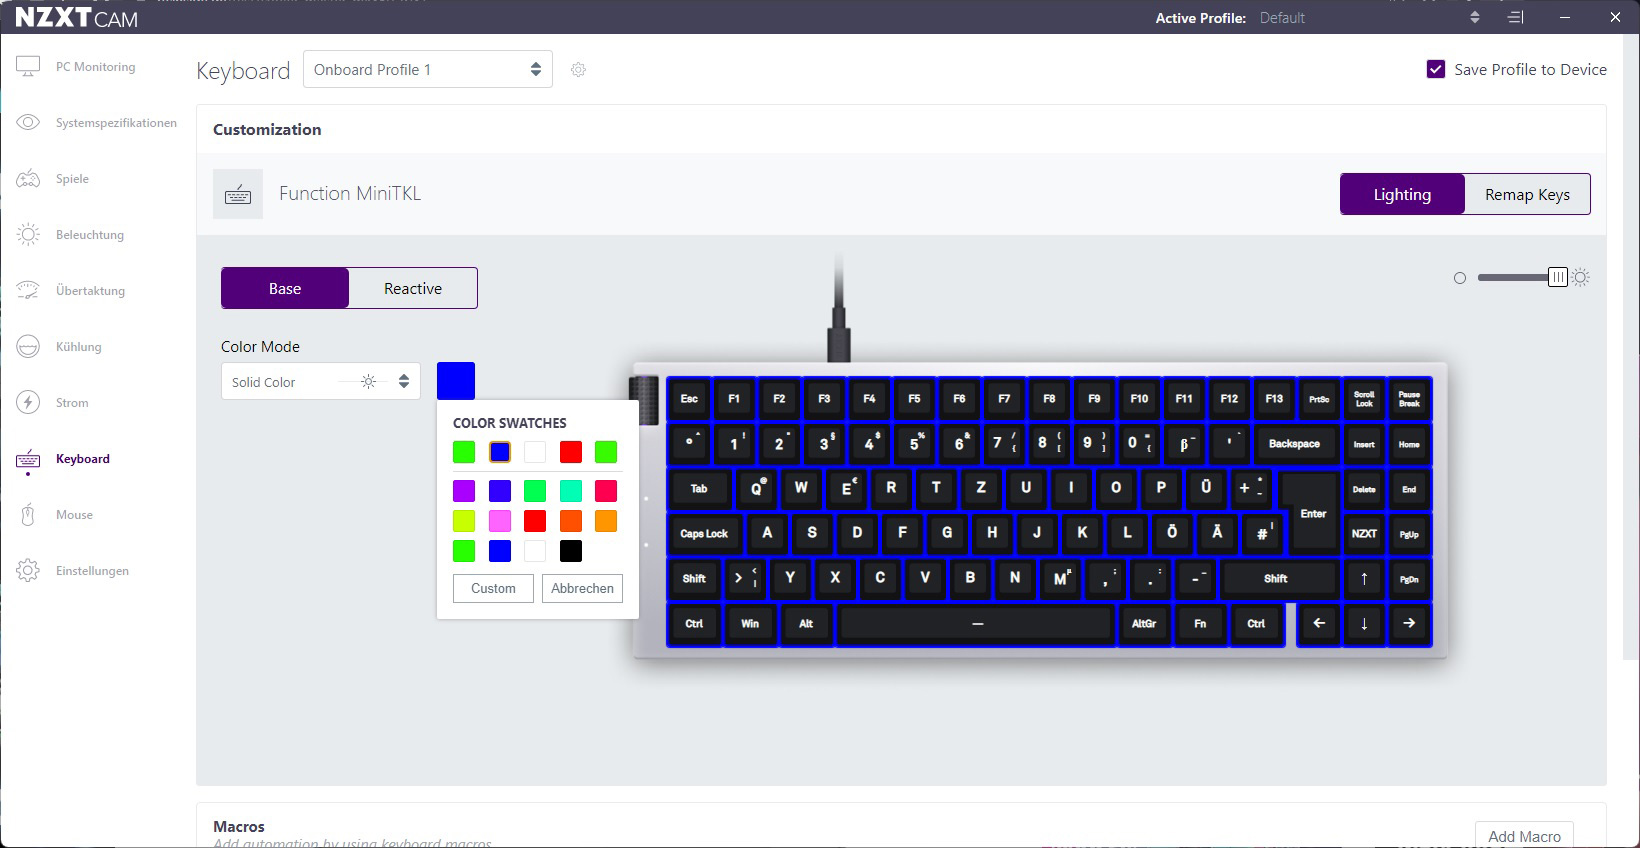Open the Onboard Profile 1 dropdown
The width and height of the screenshot is (1640, 848).
coord(428,69)
